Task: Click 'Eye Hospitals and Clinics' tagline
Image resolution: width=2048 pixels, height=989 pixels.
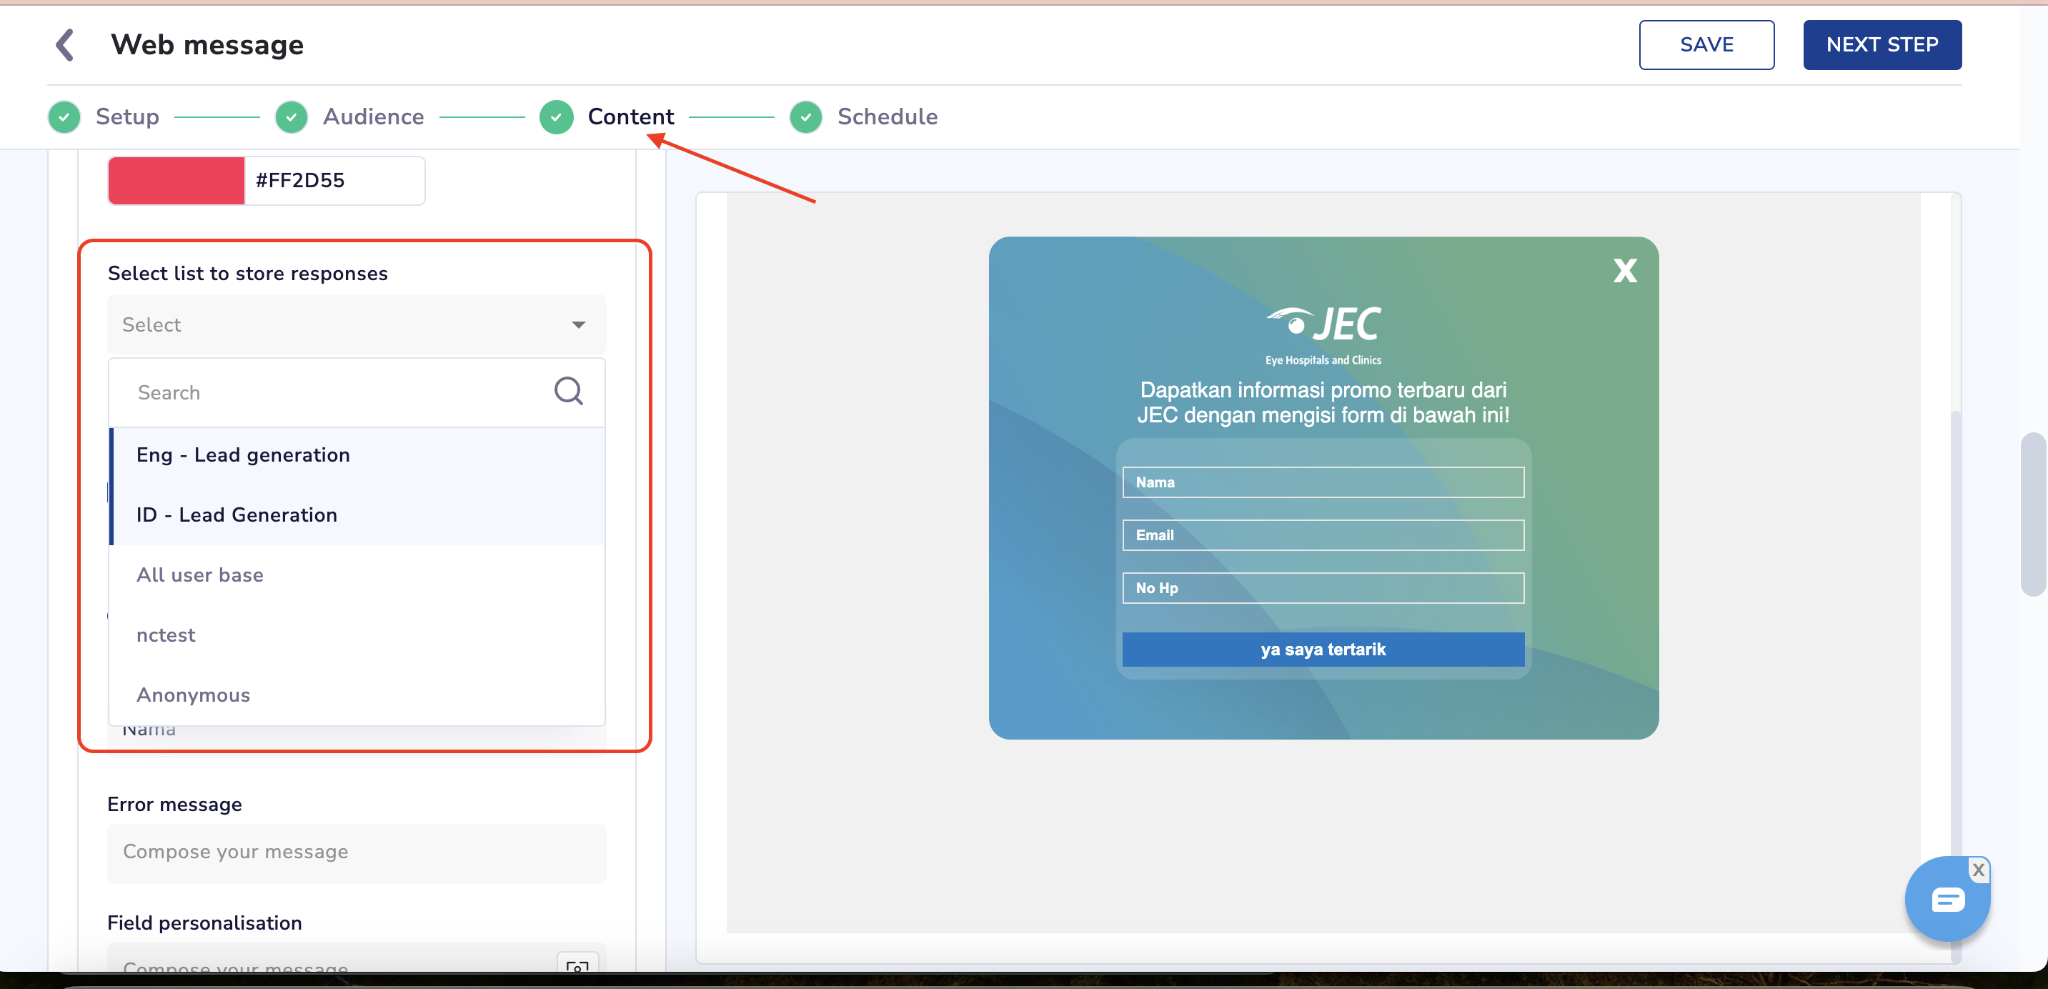Action: [x=1323, y=360]
